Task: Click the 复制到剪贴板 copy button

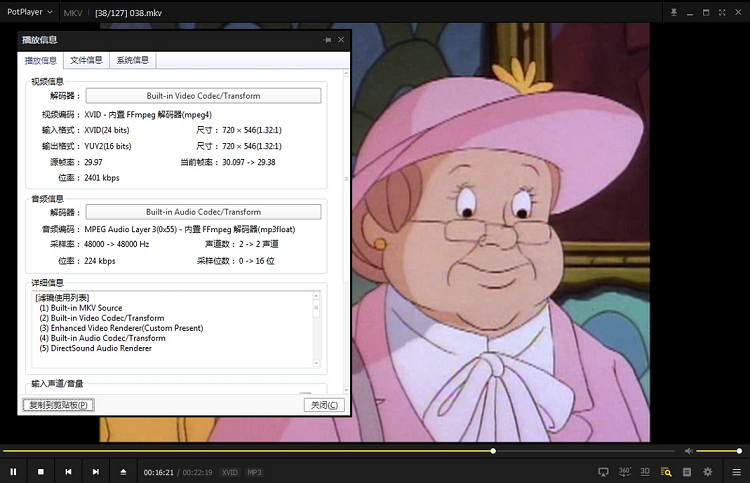Action: [x=58, y=405]
